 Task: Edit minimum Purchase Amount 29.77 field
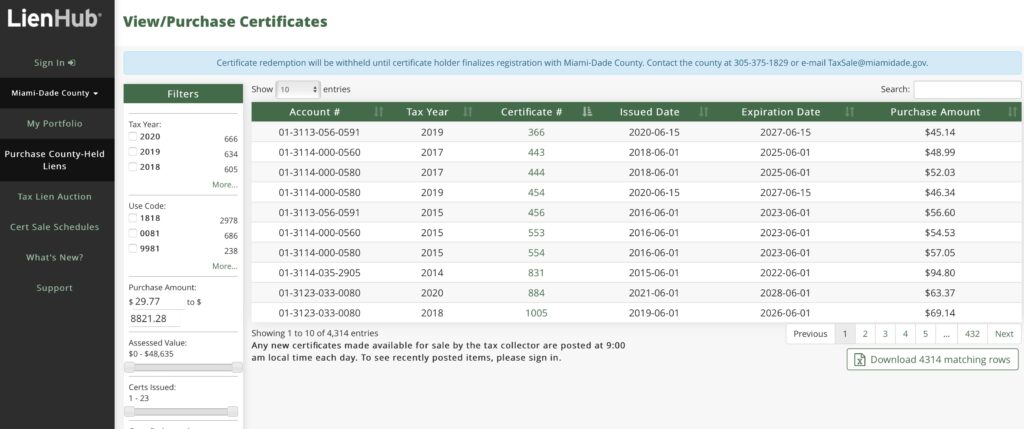pos(159,302)
